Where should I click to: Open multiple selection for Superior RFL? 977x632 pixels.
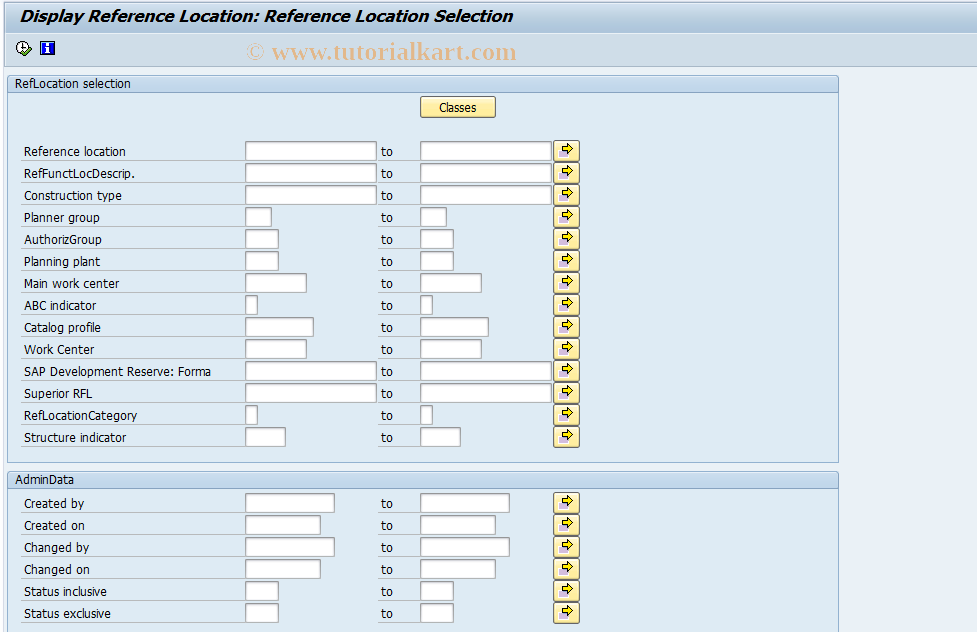(x=565, y=392)
